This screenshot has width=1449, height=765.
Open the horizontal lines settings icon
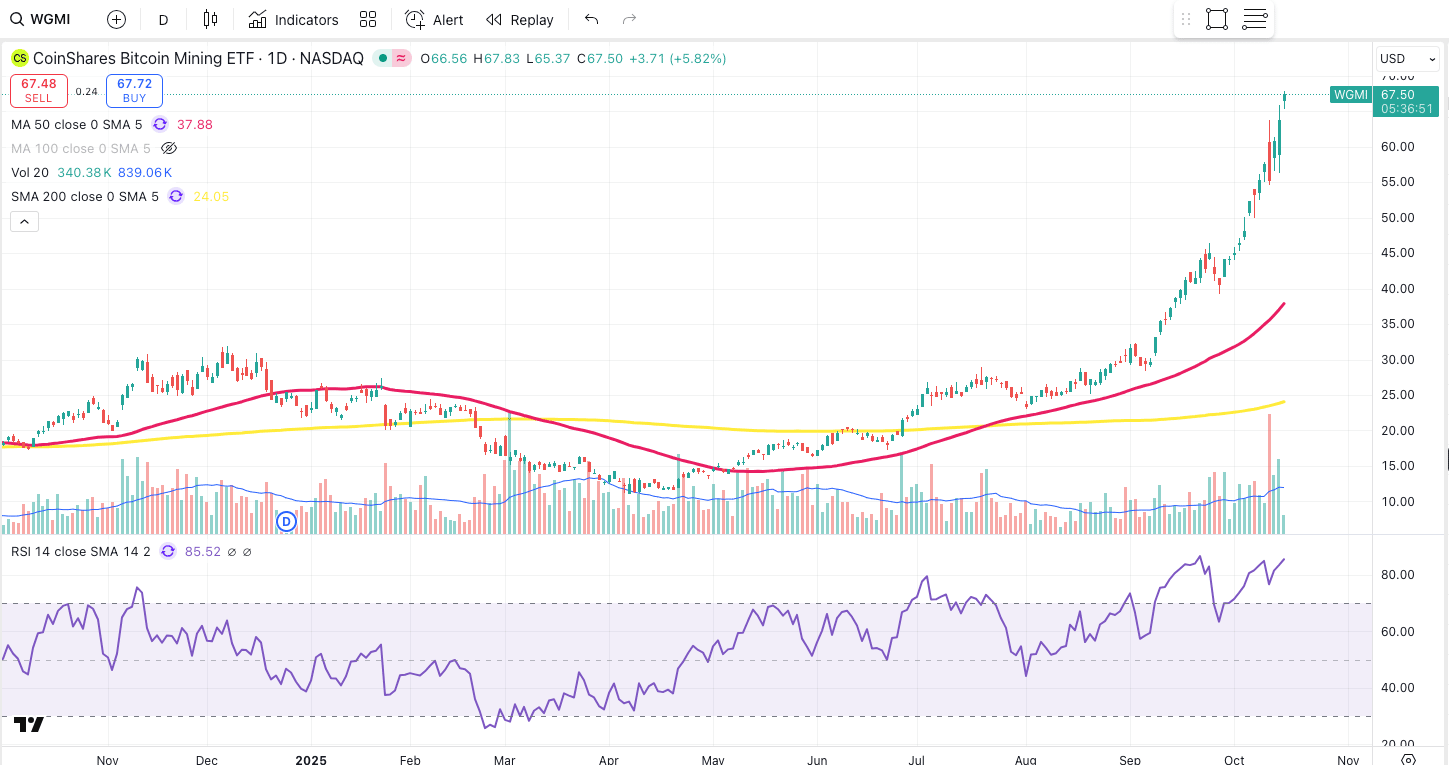click(x=1255, y=20)
